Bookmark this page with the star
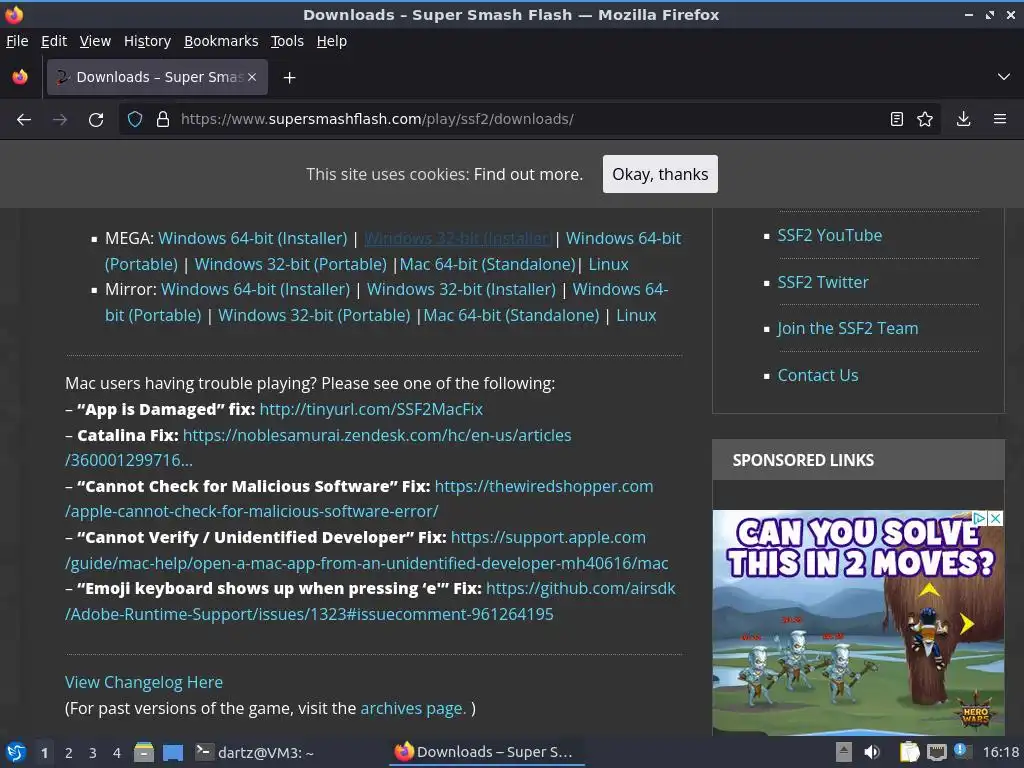The width and height of the screenshot is (1024, 768). point(925,119)
